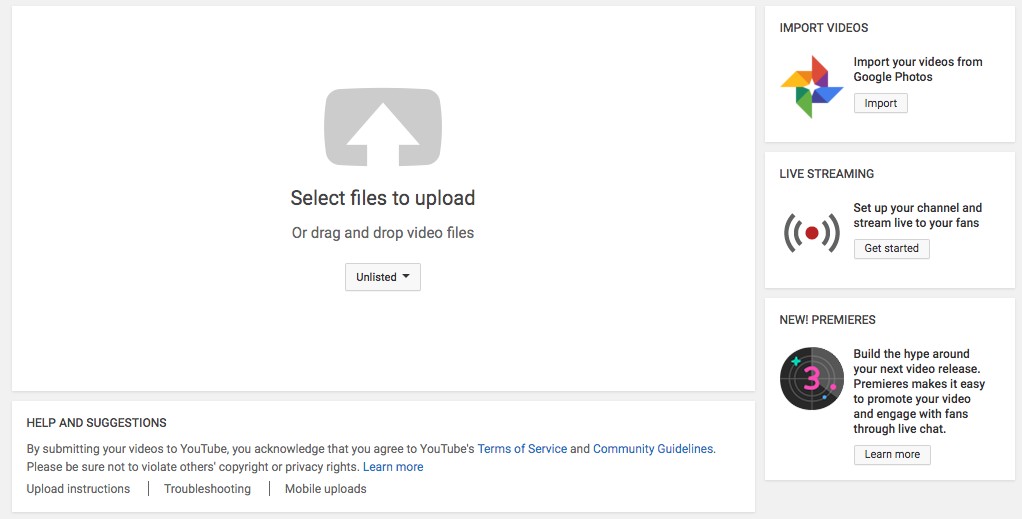Click the large upload arrow icon

[382, 127]
